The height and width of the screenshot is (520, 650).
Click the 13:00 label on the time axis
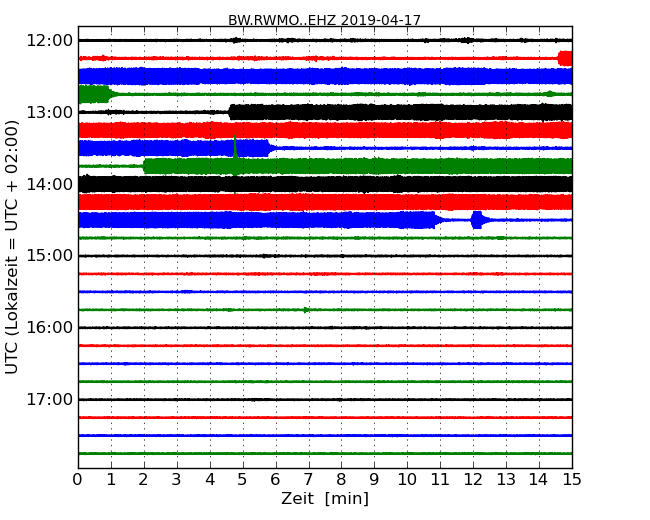pos(49,112)
